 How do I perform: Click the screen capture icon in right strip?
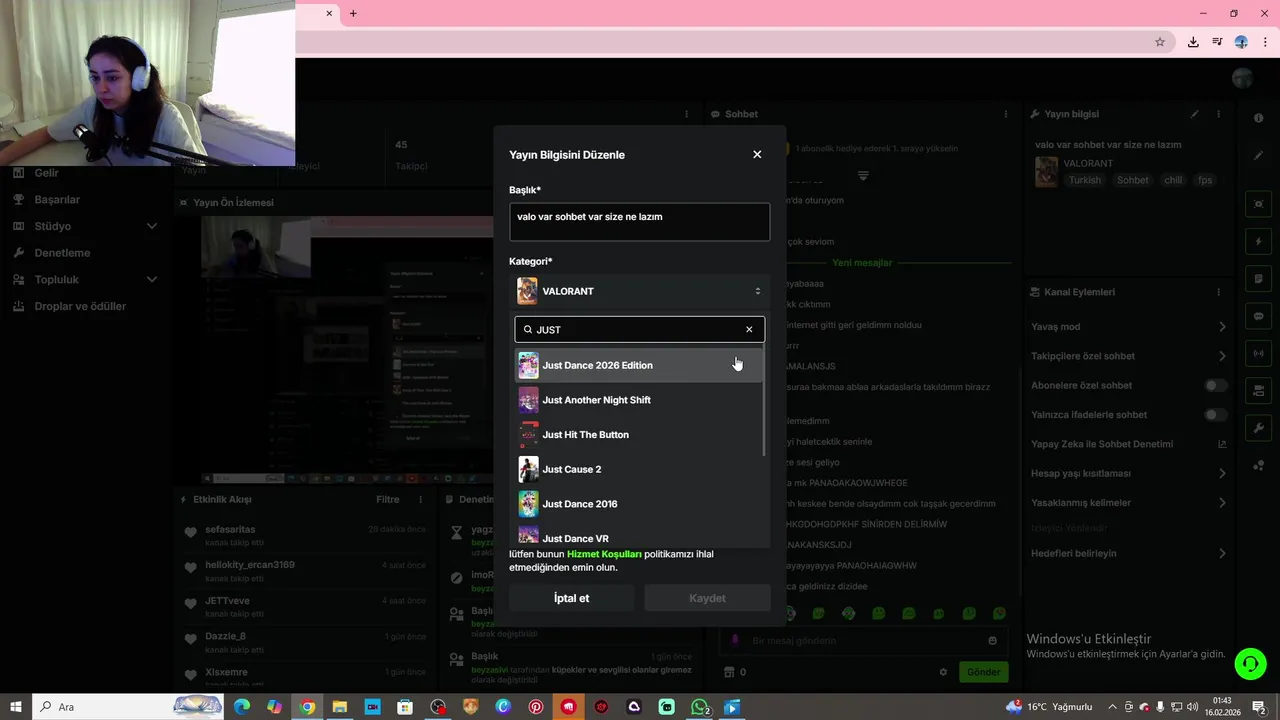(x=1258, y=204)
